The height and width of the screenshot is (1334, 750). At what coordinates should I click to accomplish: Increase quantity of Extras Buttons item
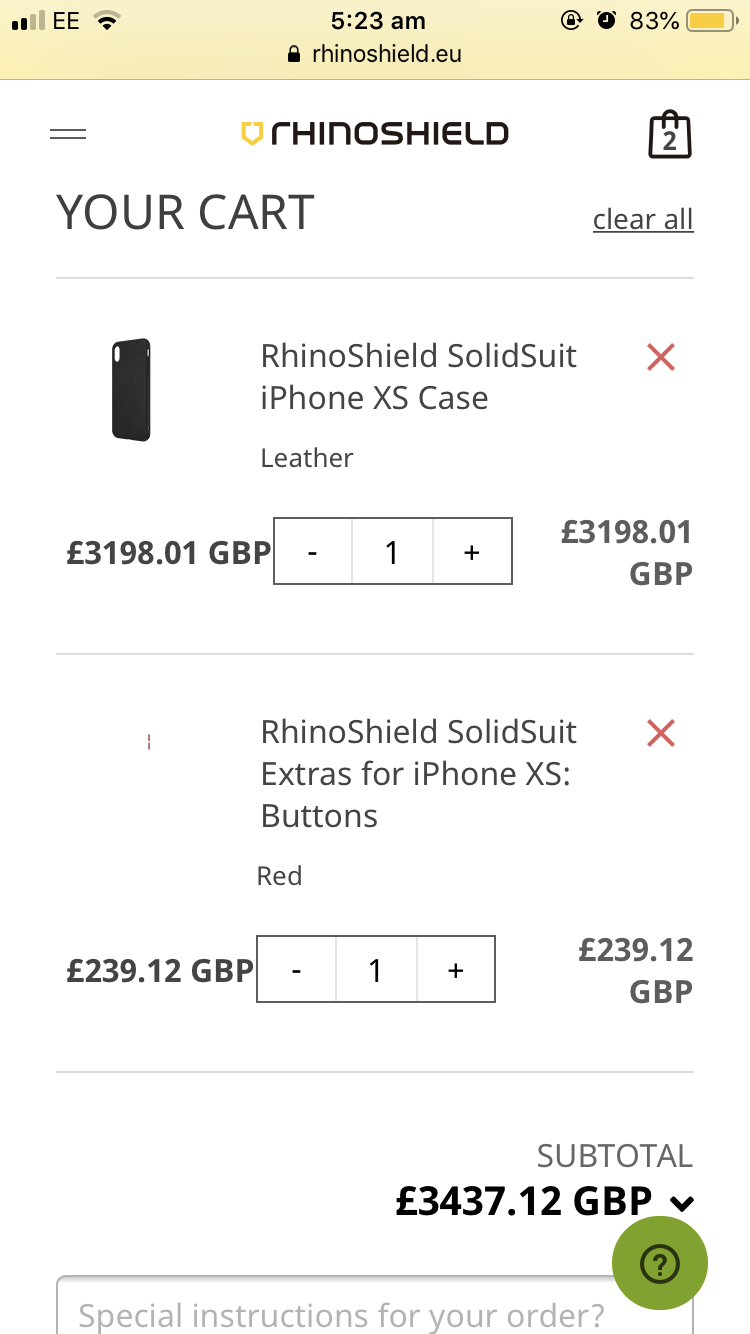456,969
